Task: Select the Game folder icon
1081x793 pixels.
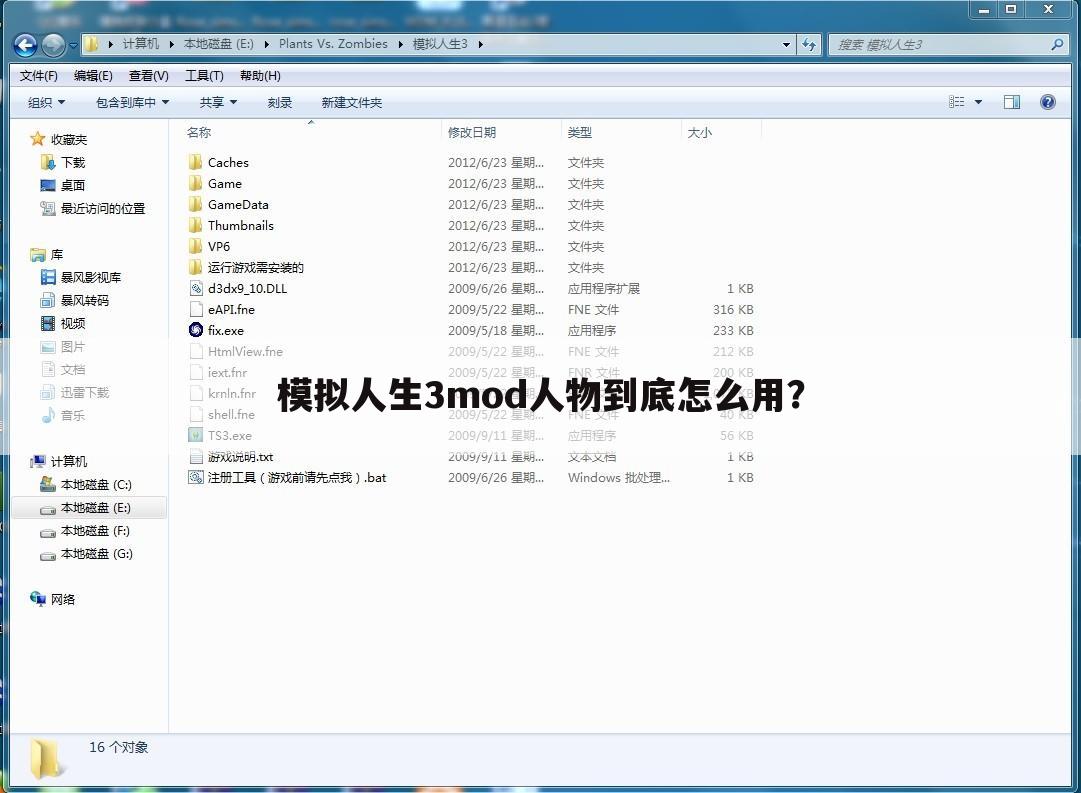Action: click(x=196, y=183)
